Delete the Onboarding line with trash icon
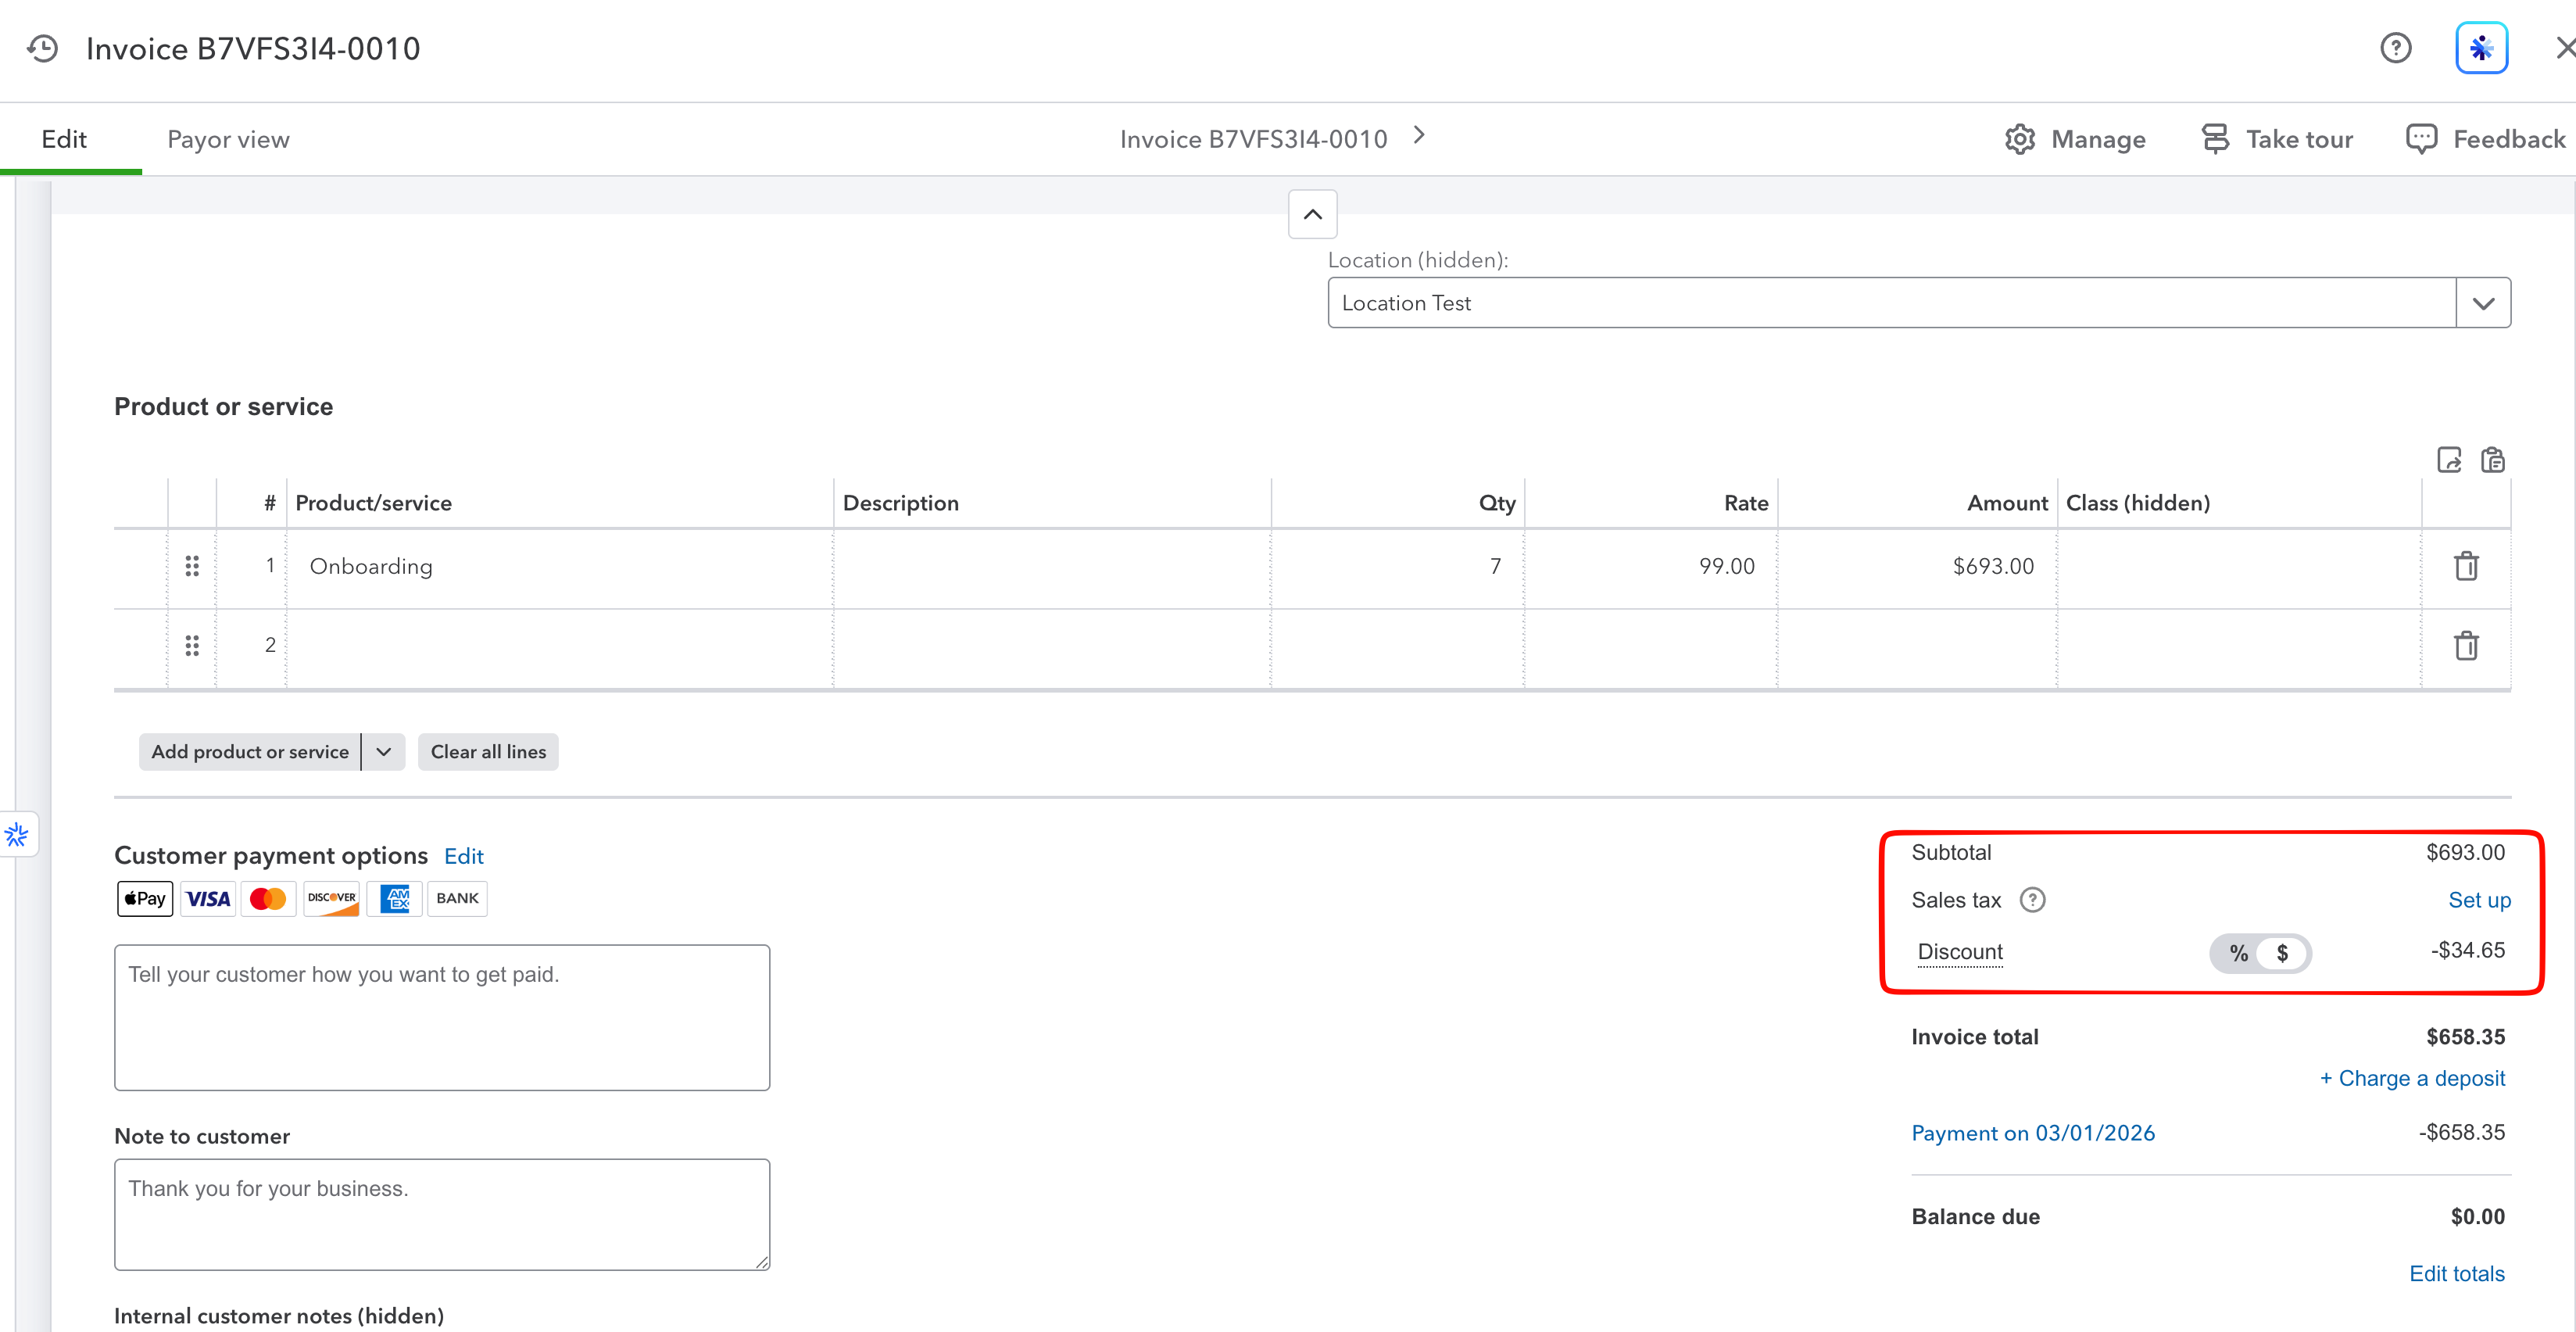The width and height of the screenshot is (2576, 1332). (2466, 566)
